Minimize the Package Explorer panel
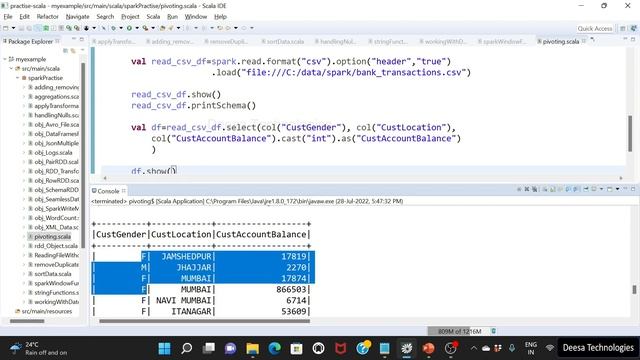Image resolution: width=640 pixels, height=360 pixels. (x=74, y=39)
